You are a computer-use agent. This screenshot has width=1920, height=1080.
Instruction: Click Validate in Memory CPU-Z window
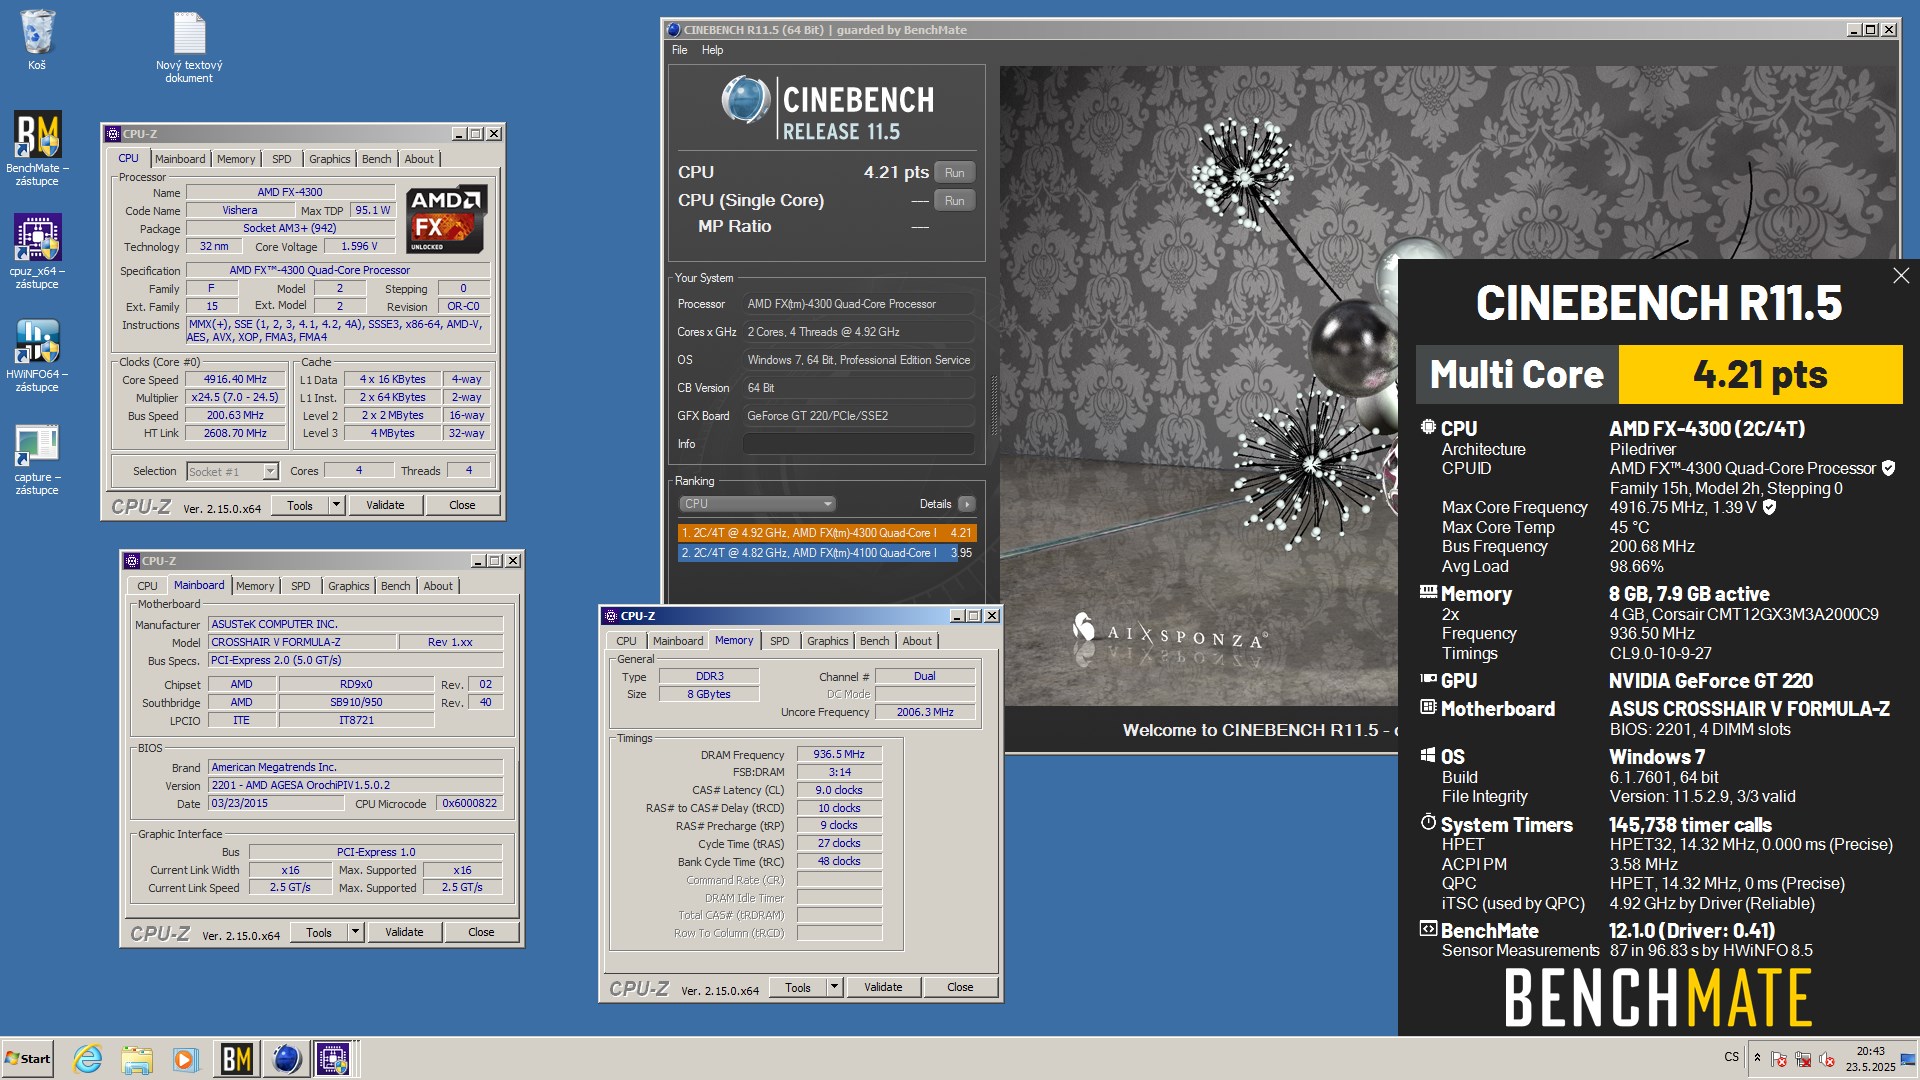click(883, 987)
